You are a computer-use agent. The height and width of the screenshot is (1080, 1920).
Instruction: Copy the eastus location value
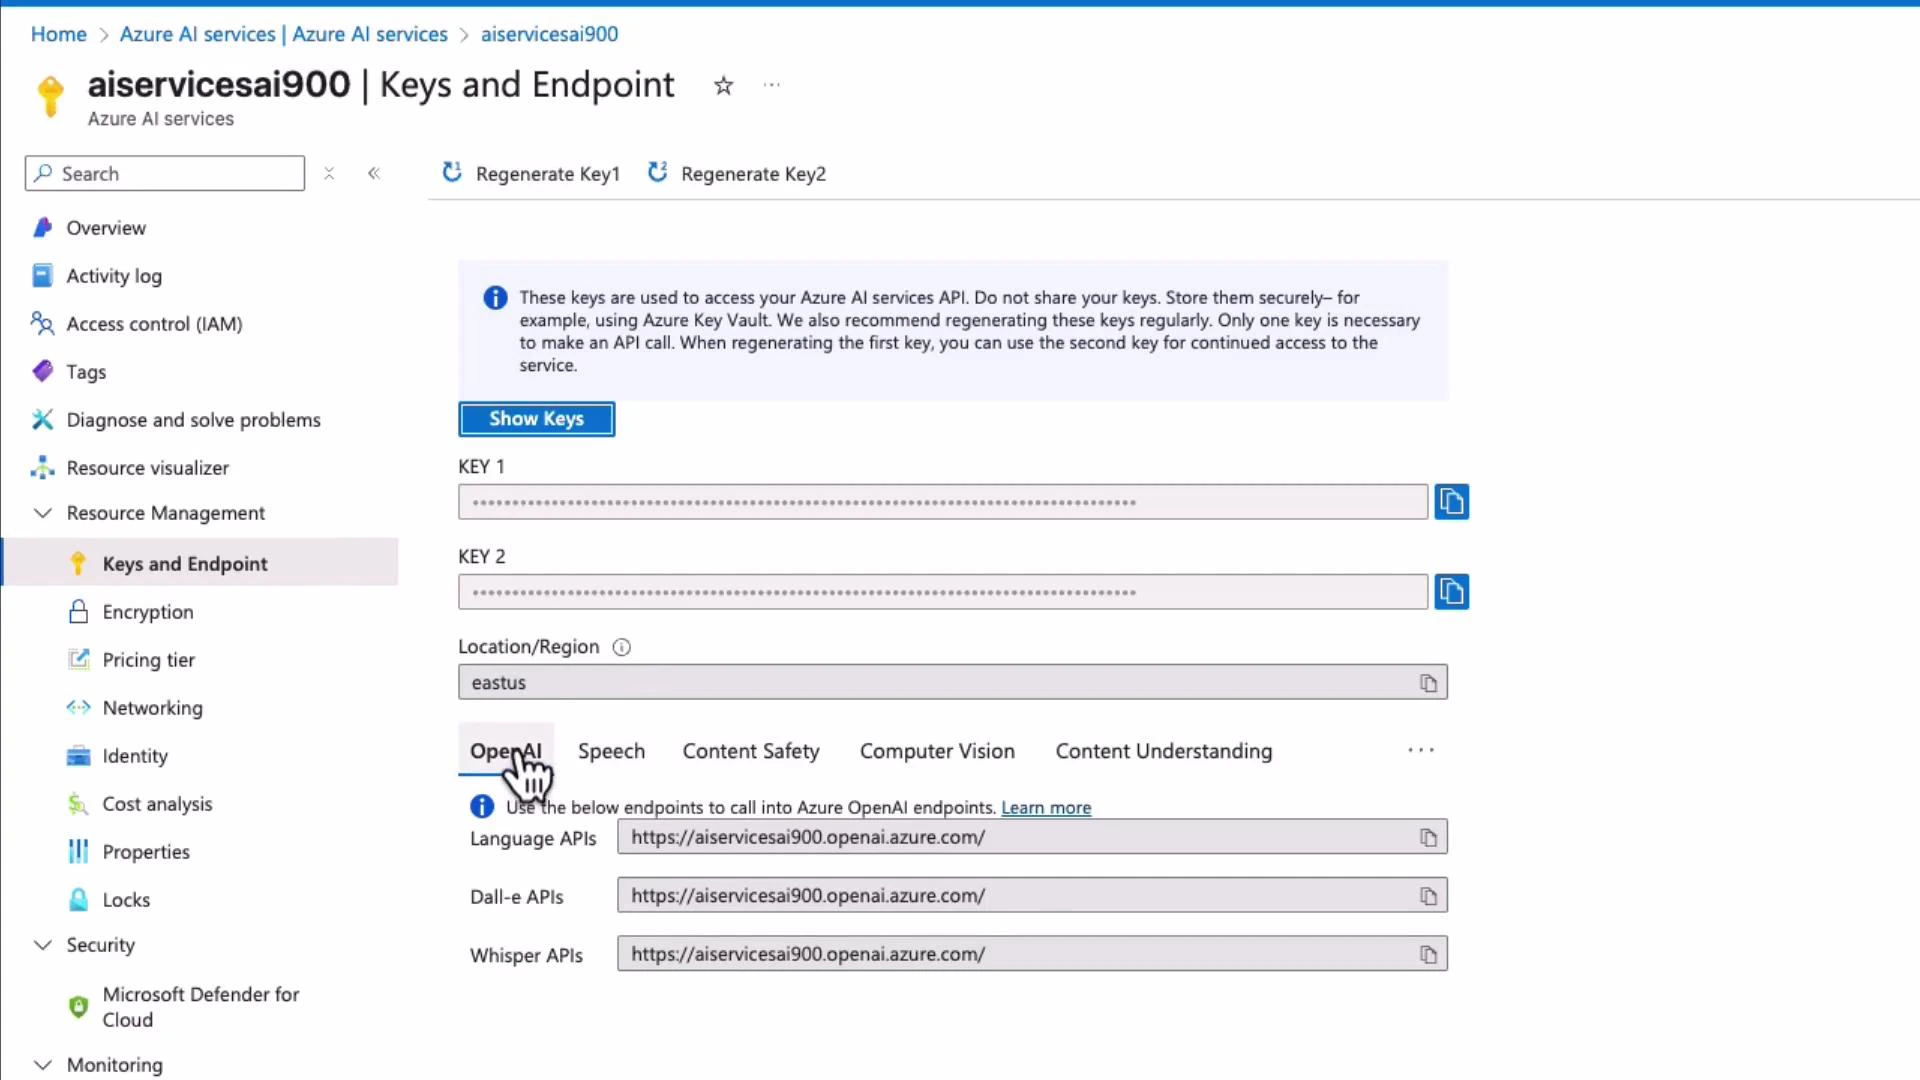[x=1428, y=683]
